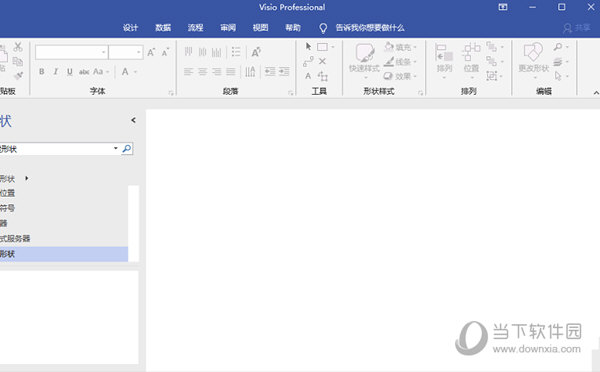
Task: Click the Decrease Indent icon
Action: (270, 72)
